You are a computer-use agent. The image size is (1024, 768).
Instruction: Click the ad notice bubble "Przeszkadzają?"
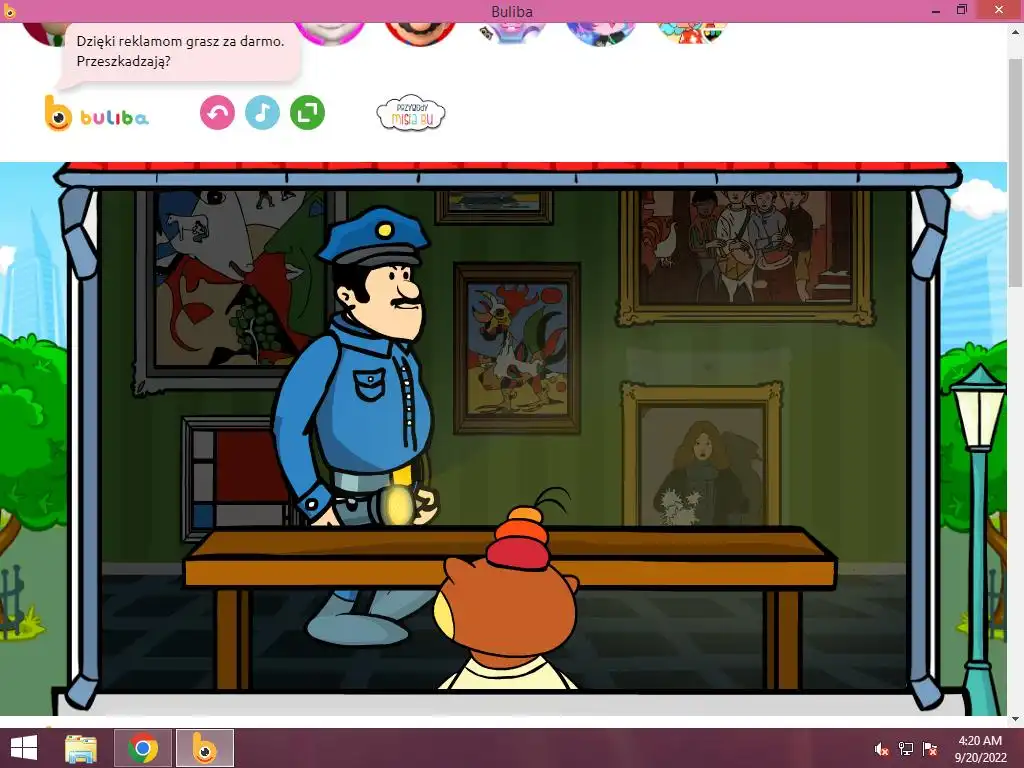point(181,52)
